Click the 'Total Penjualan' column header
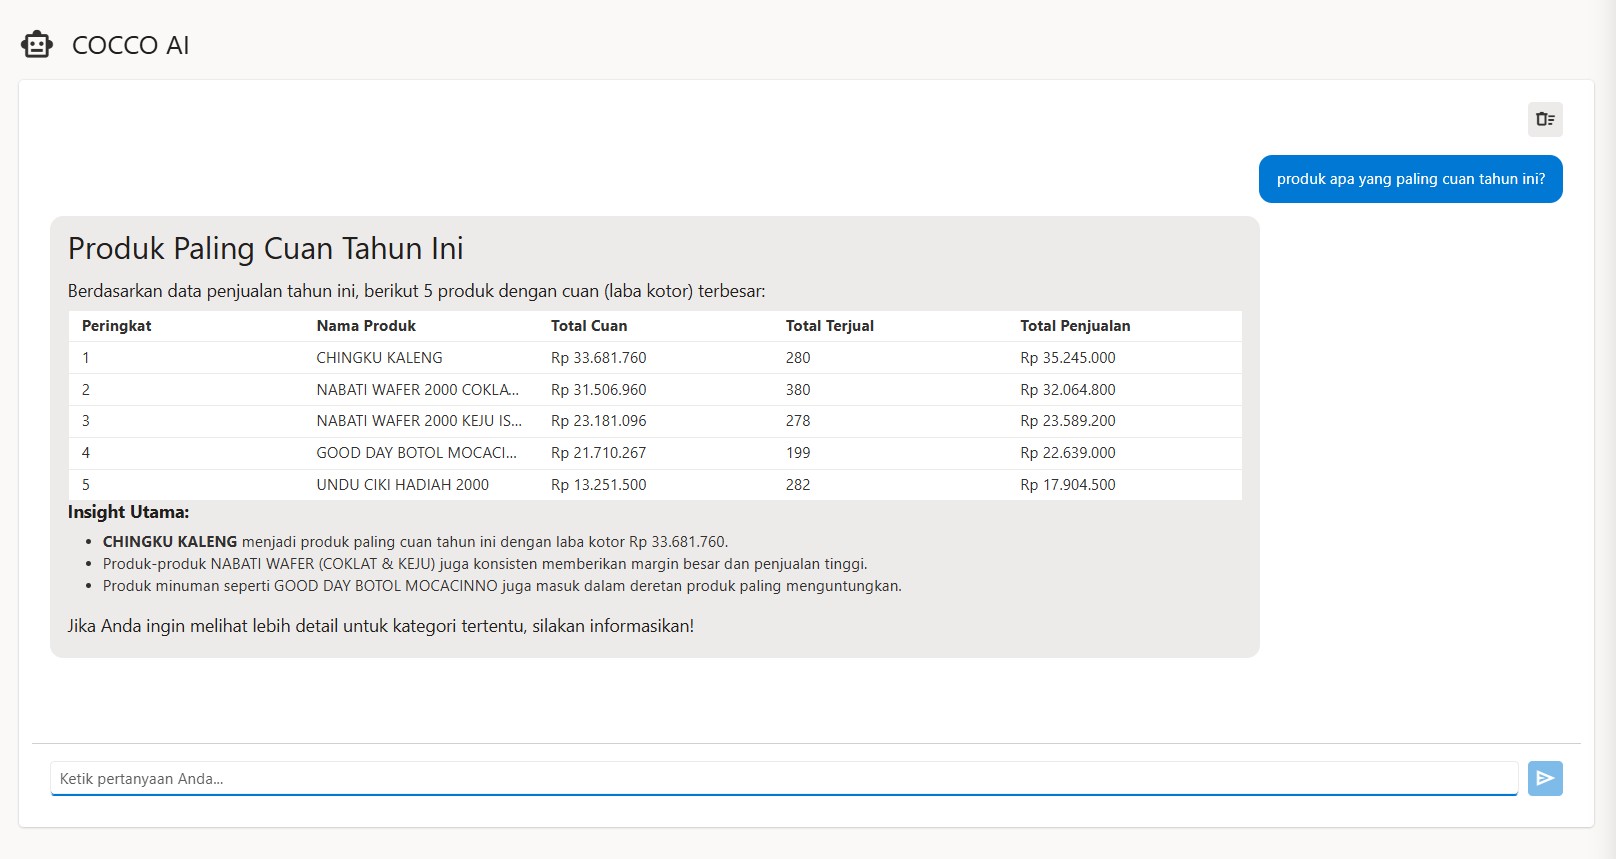The width and height of the screenshot is (1616, 859). pos(1075,326)
